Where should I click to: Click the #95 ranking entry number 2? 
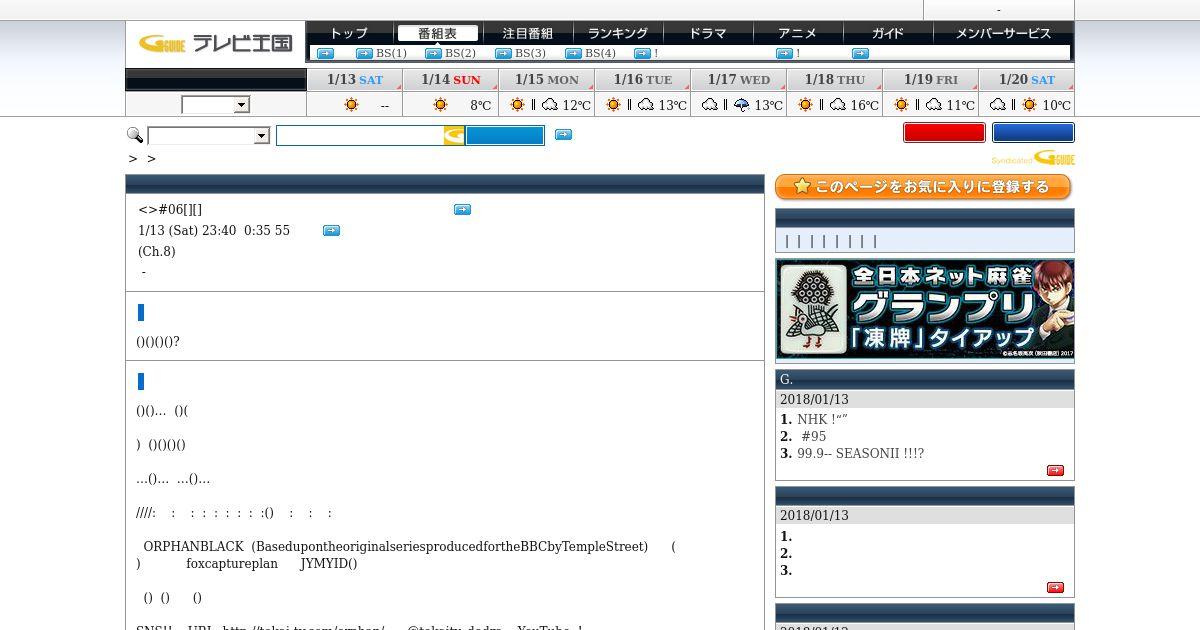[x=813, y=436]
